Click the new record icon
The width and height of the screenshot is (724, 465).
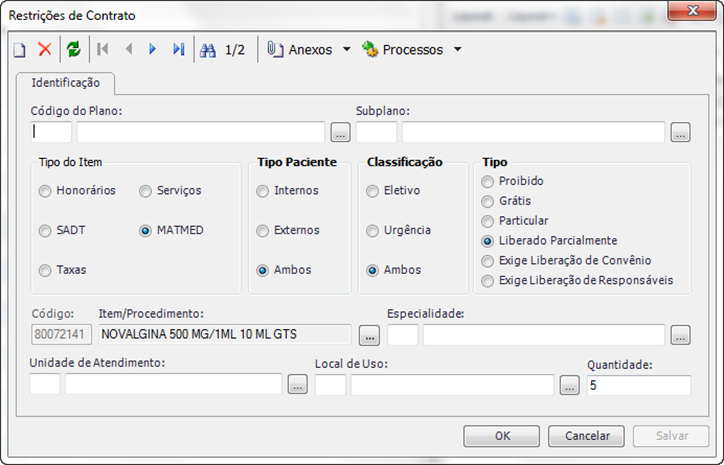tap(20, 49)
